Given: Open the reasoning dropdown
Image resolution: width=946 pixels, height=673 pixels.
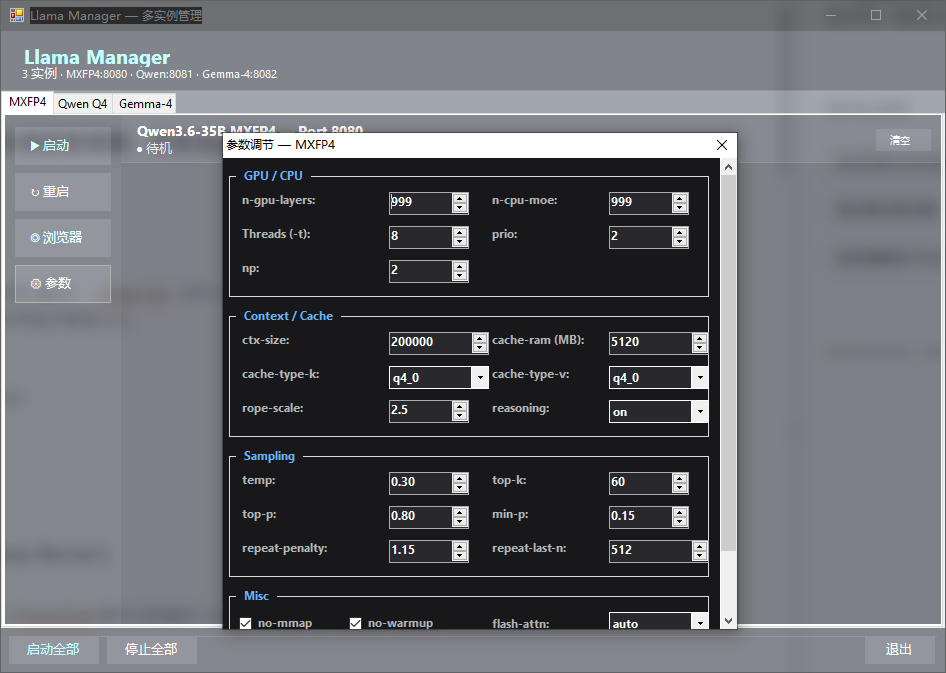Looking at the screenshot, I should click(700, 411).
